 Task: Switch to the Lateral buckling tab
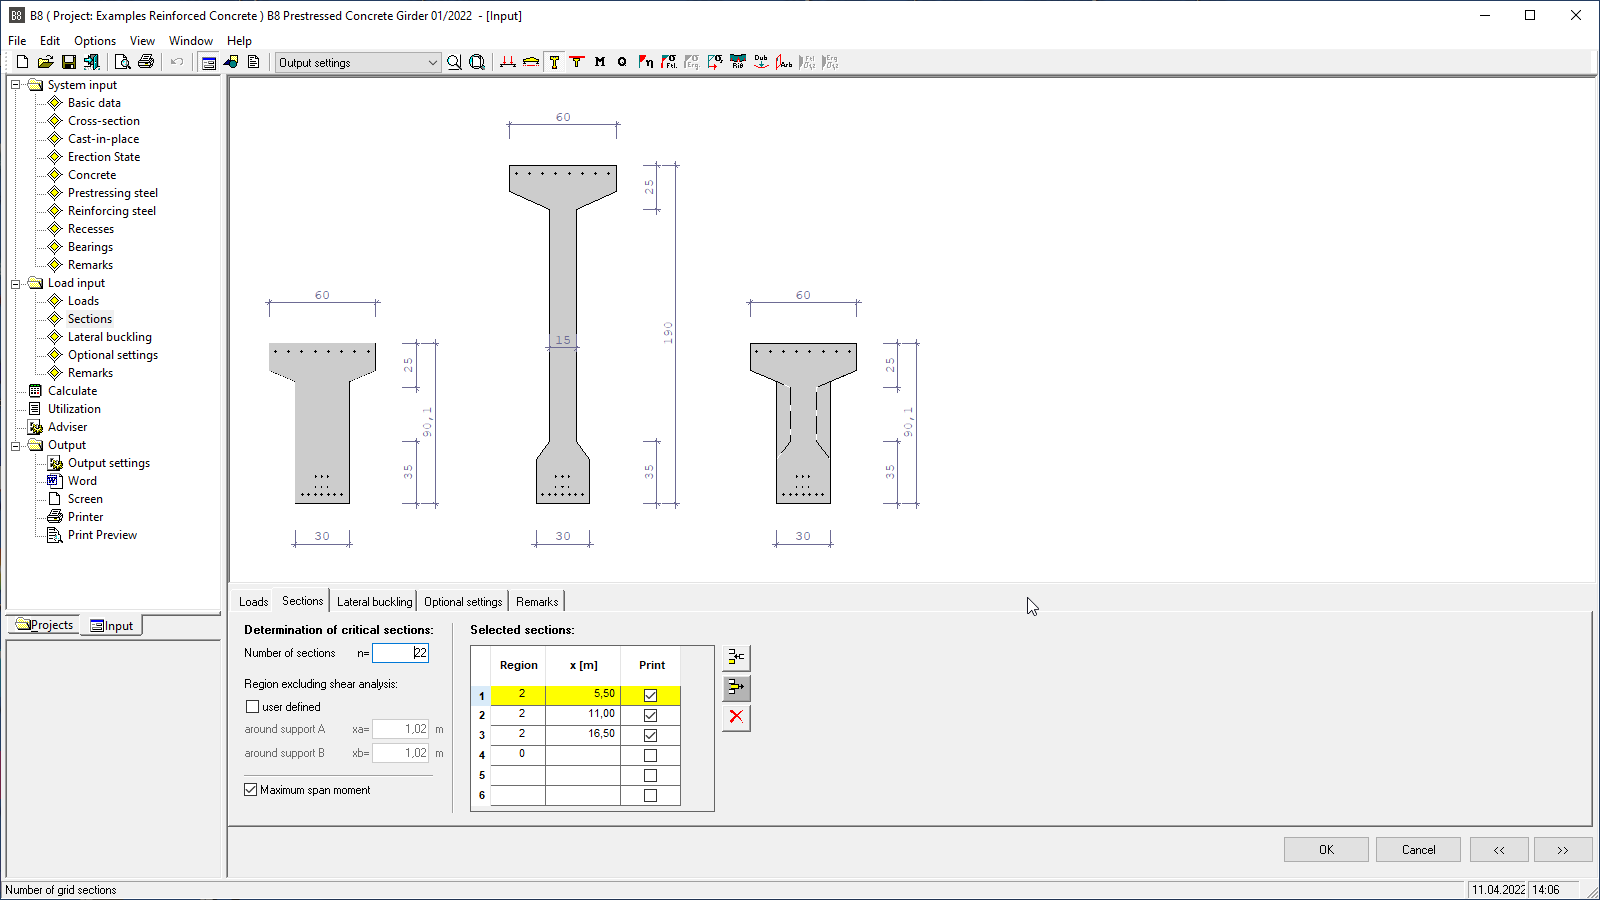[374, 602]
